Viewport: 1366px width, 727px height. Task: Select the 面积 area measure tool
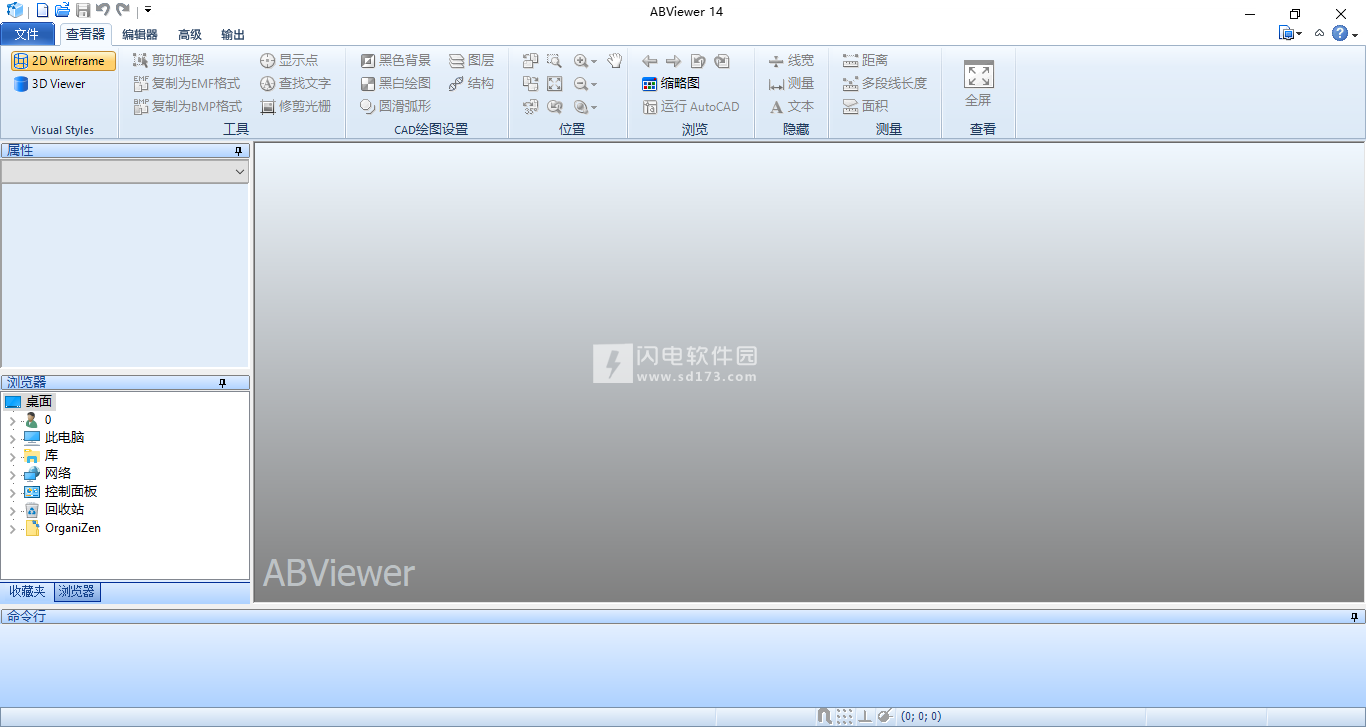pyautogui.click(x=865, y=106)
